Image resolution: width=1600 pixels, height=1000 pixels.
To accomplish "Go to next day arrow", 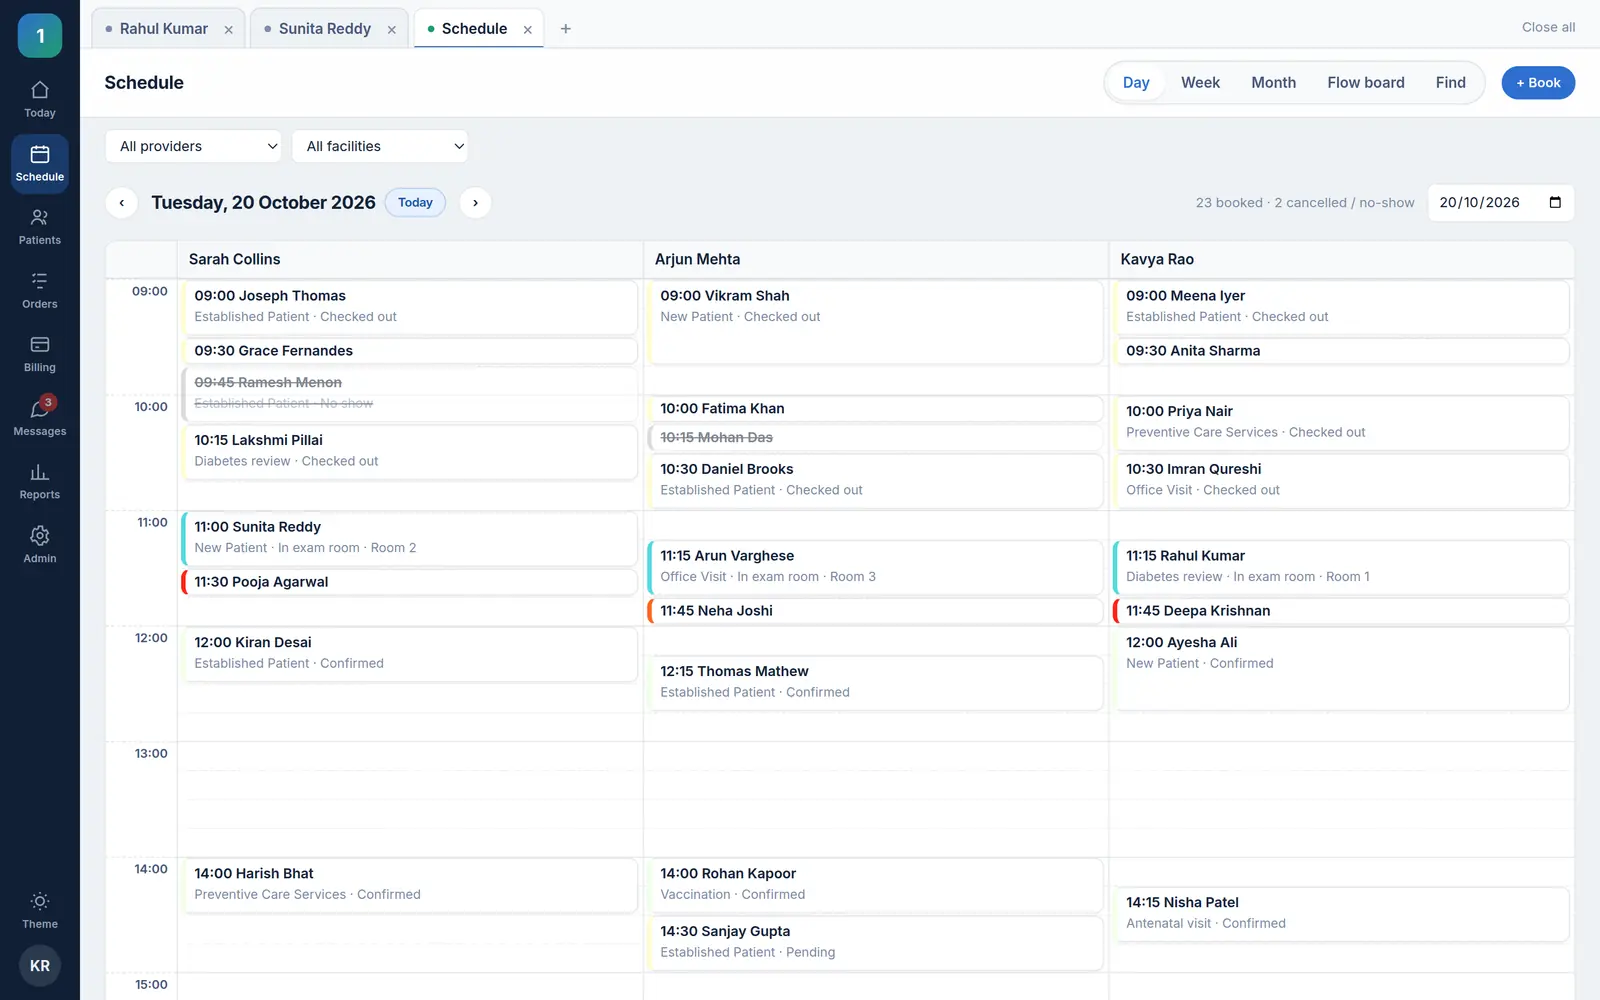I will coord(476,203).
